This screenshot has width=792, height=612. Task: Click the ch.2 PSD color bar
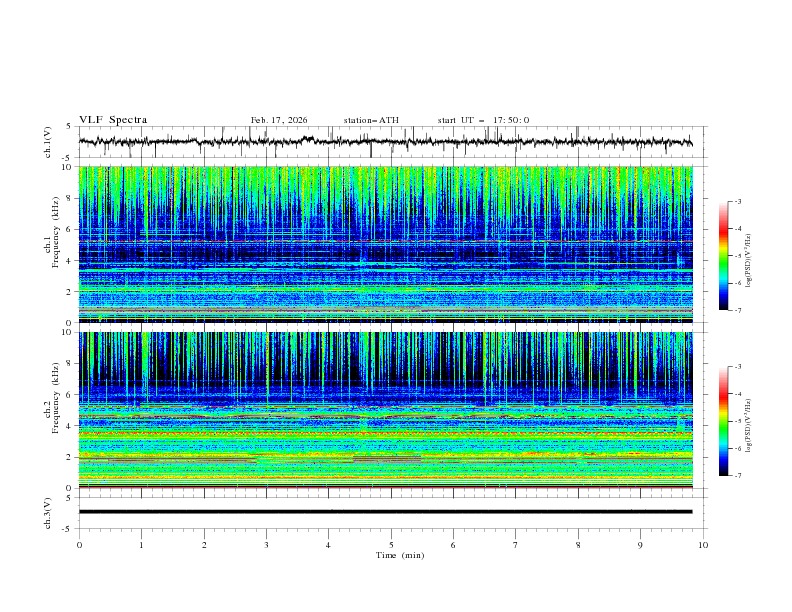724,421
